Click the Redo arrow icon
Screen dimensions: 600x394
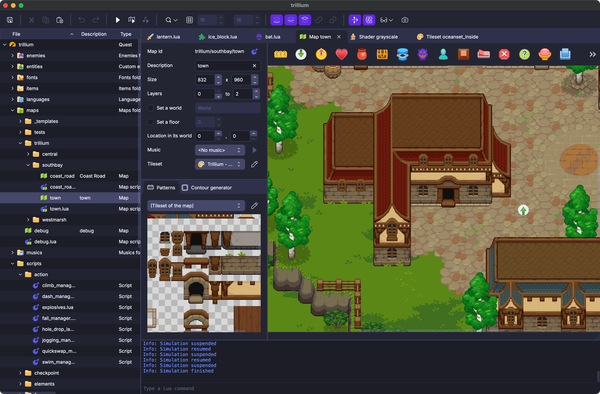96,20
